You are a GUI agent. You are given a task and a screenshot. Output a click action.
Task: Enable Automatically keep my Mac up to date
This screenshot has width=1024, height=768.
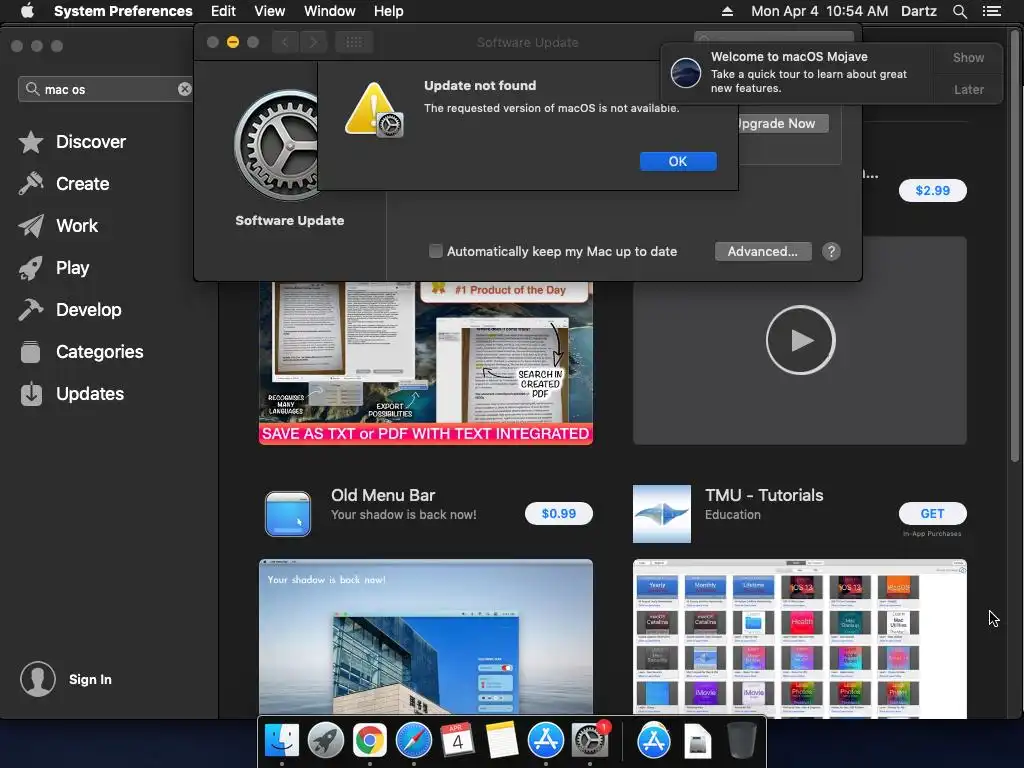pyautogui.click(x=436, y=251)
